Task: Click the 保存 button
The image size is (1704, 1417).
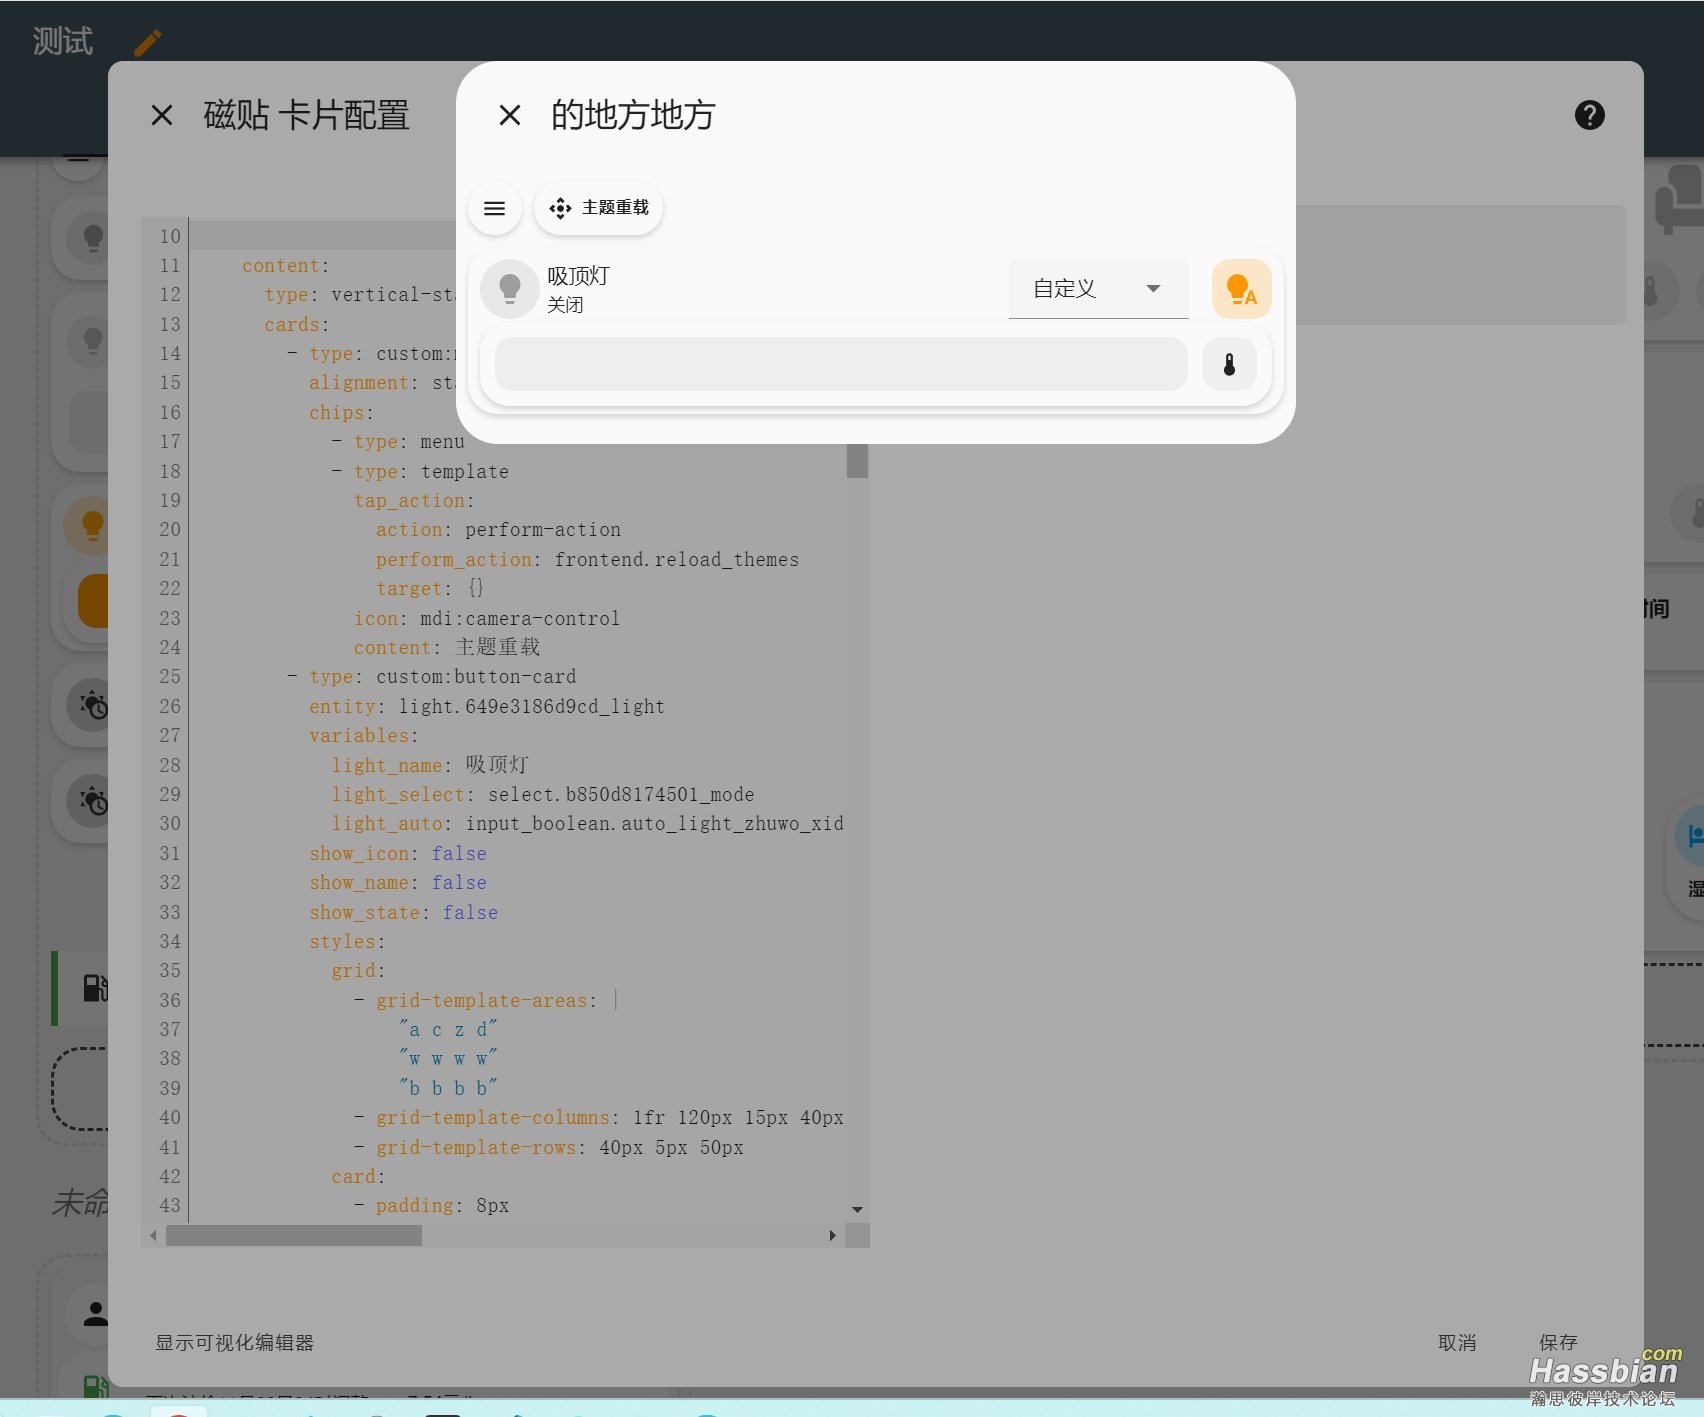Action: (x=1558, y=1343)
